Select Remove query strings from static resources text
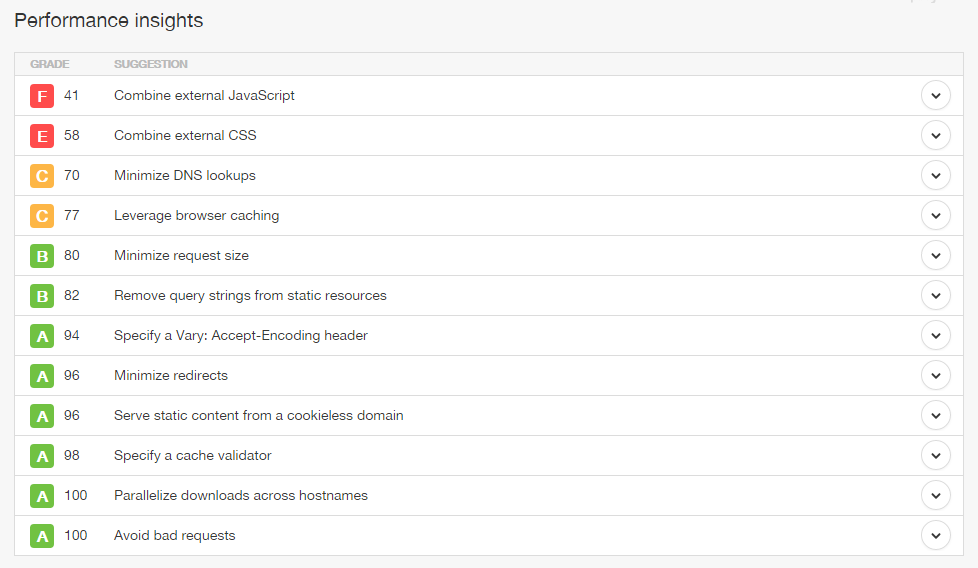The height and width of the screenshot is (568, 978). 250,296
